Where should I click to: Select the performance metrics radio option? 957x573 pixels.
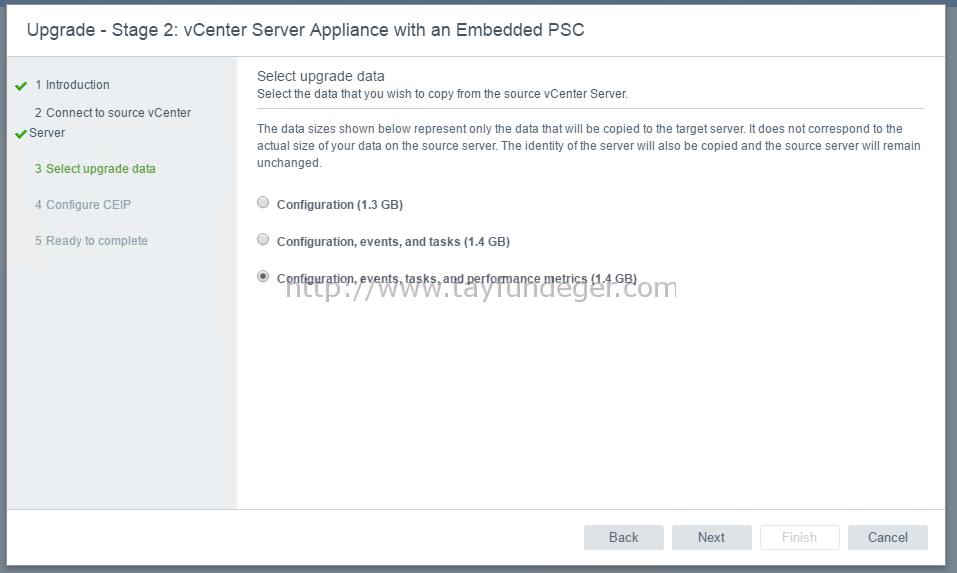click(263, 276)
